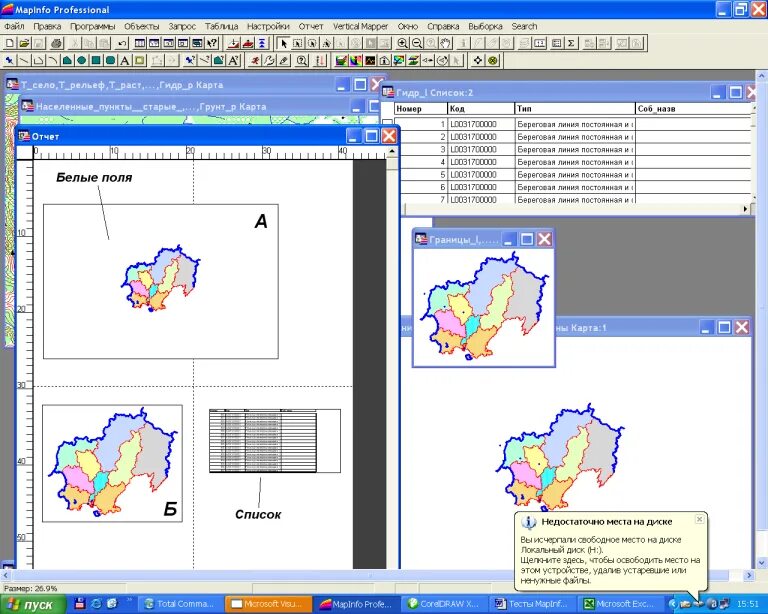This screenshot has height=614, width=768.
Task: Open a table using the folder icon
Action: [x=24, y=43]
